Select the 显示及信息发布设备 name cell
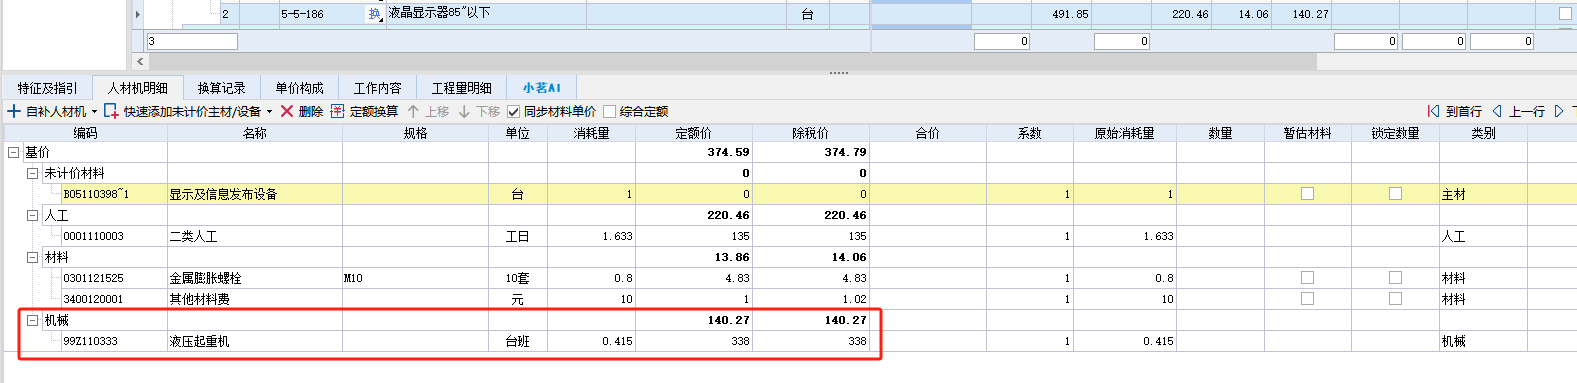This screenshot has height=383, width=1577. coord(255,194)
